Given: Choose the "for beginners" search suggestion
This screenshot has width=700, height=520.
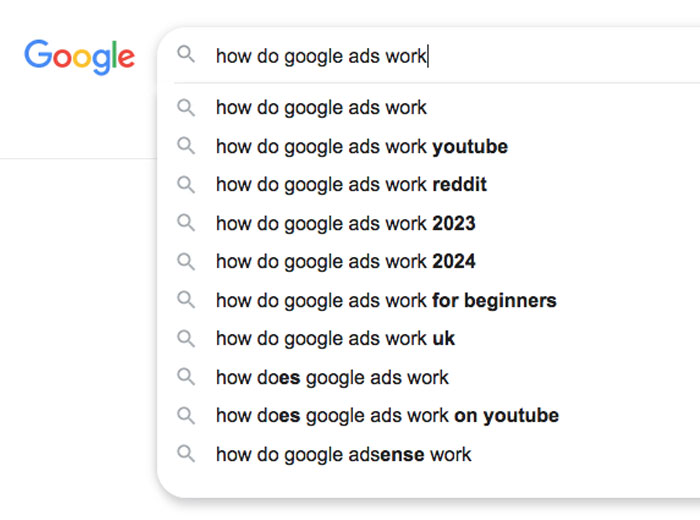Looking at the screenshot, I should (x=386, y=301).
